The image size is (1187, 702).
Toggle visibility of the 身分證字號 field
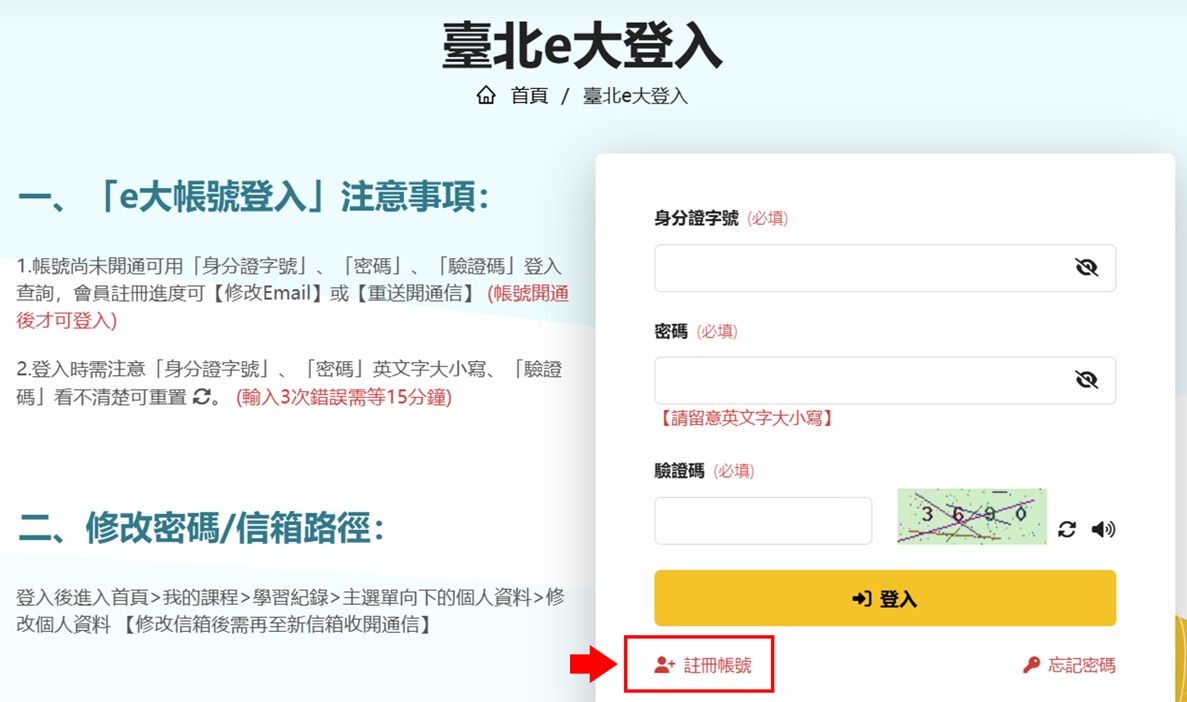click(1086, 268)
